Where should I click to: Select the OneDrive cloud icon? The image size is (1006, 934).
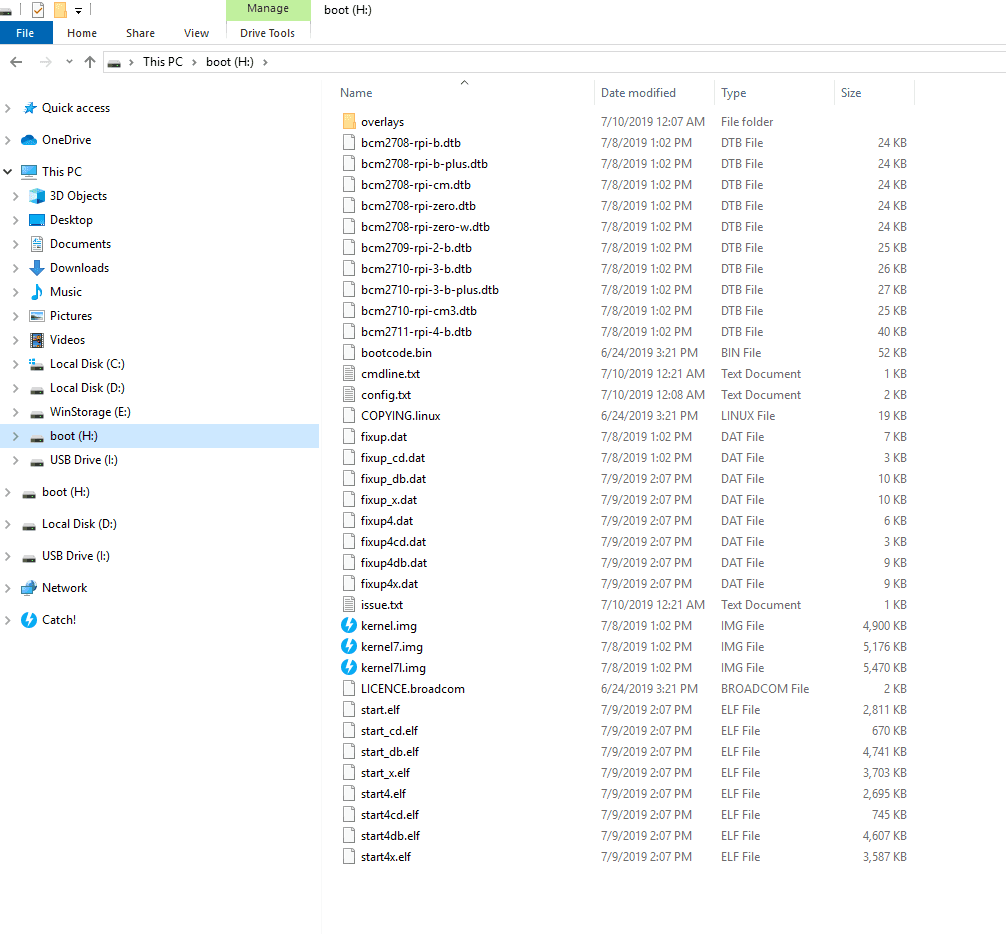click(x=29, y=140)
